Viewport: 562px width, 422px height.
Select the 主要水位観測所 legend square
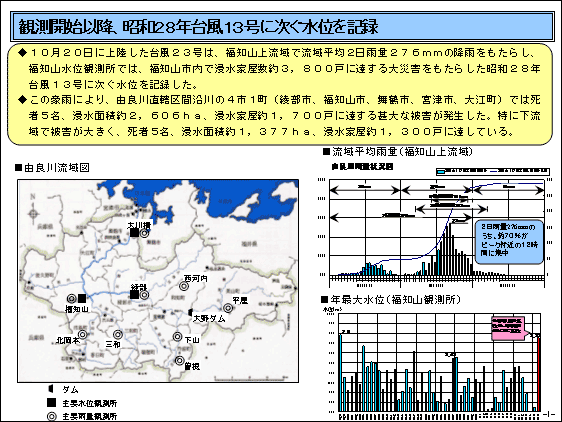(x=52, y=403)
